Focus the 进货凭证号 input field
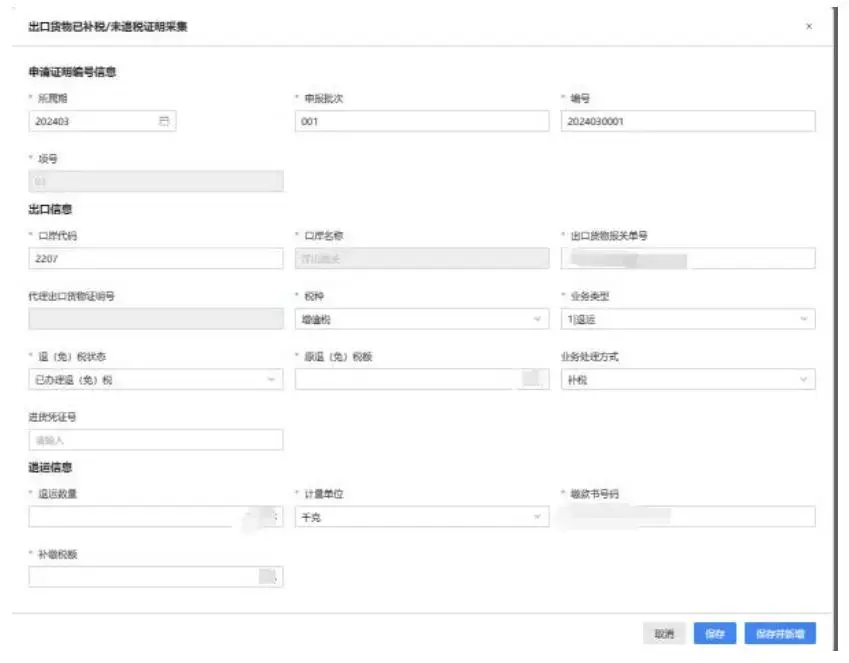 tap(156, 440)
